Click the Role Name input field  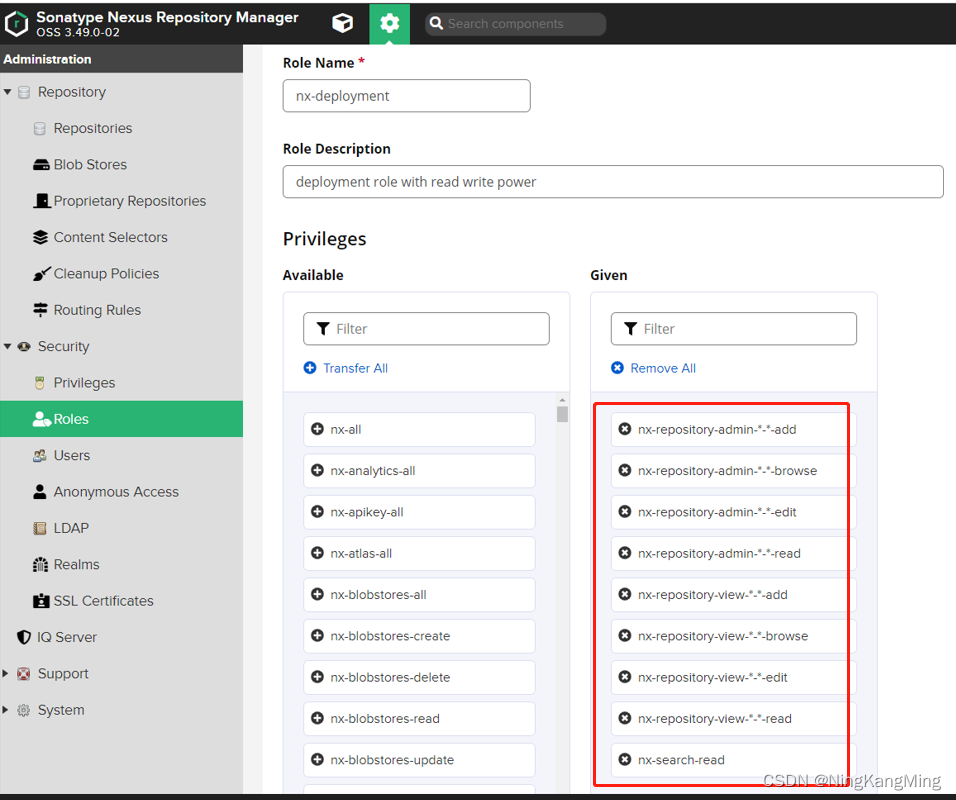(x=407, y=96)
